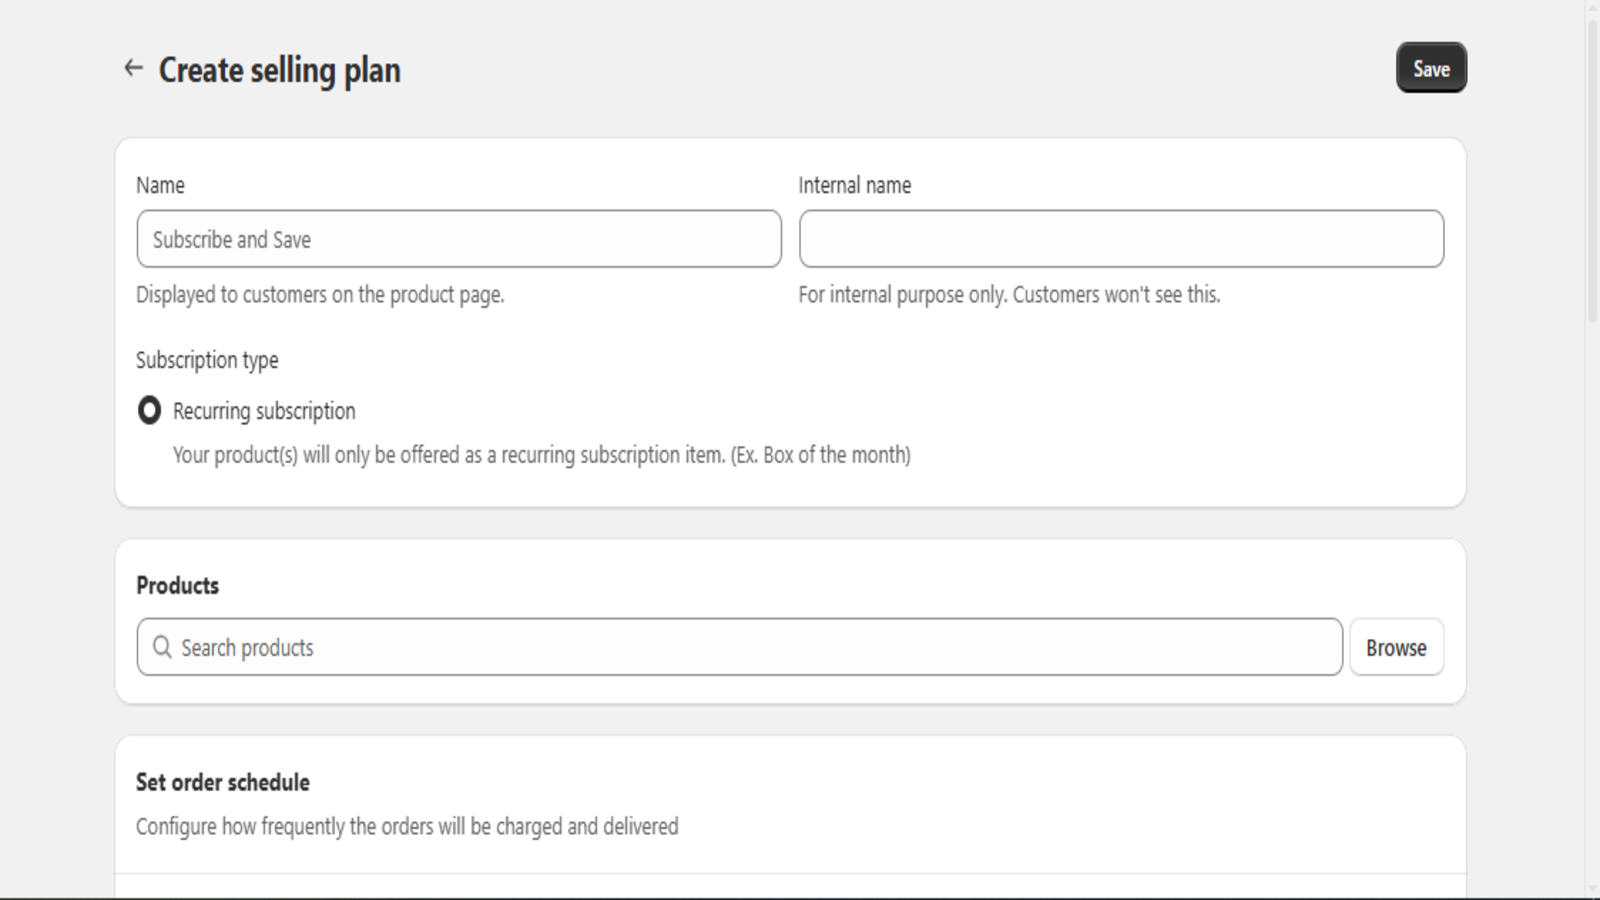Click the Search products field
The height and width of the screenshot is (900, 1600).
(750, 647)
